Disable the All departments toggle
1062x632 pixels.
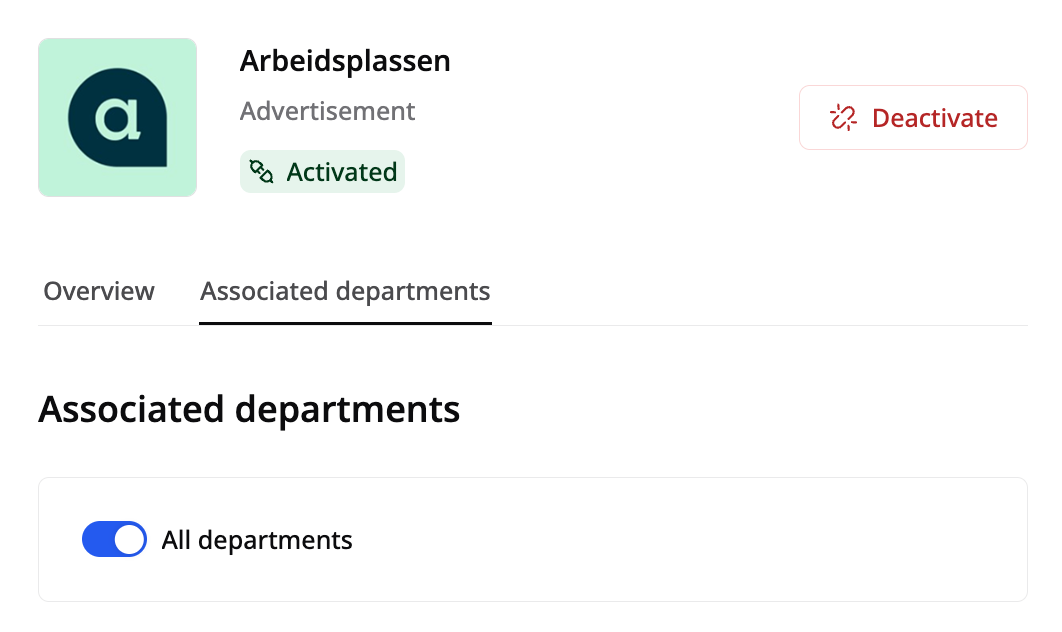point(114,540)
